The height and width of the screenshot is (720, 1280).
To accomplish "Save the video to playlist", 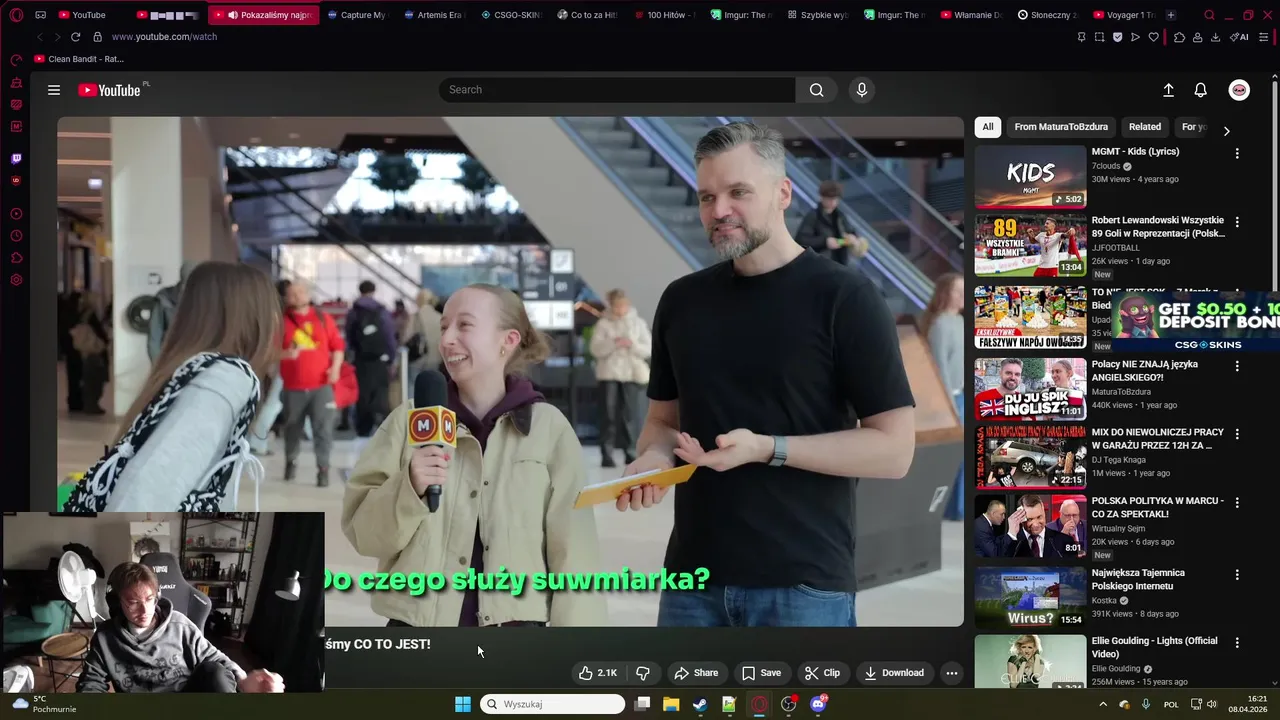I will pyautogui.click(x=761, y=673).
